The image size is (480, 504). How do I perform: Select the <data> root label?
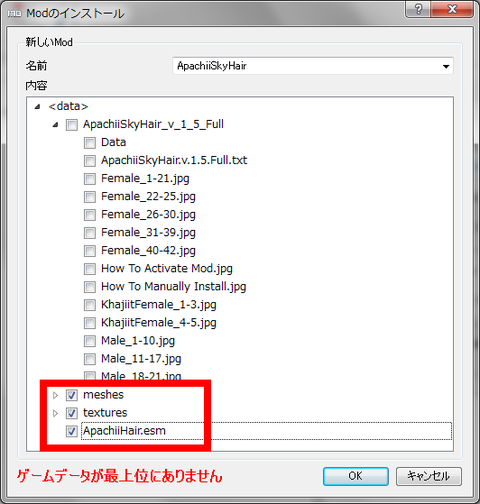coord(68,106)
